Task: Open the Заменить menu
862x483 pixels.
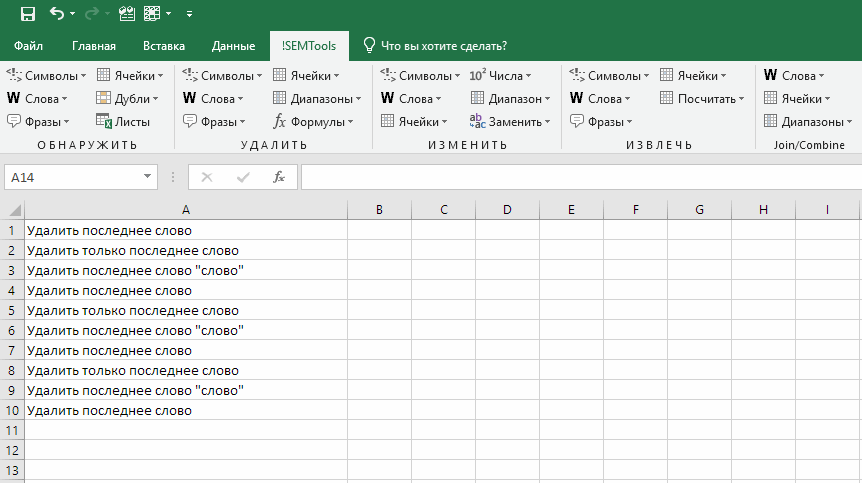Action: [510, 122]
